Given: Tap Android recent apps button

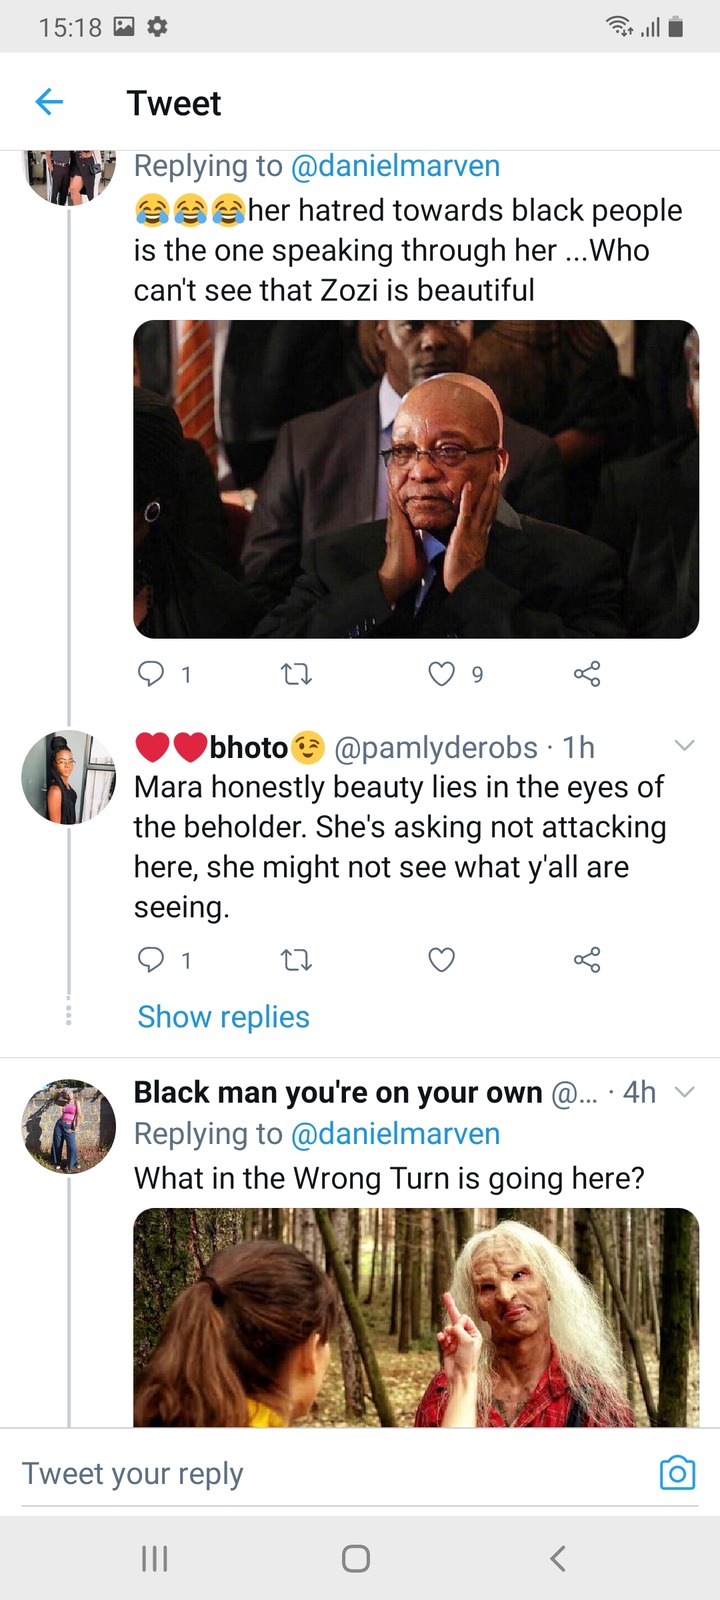Looking at the screenshot, I should pos(154,1558).
